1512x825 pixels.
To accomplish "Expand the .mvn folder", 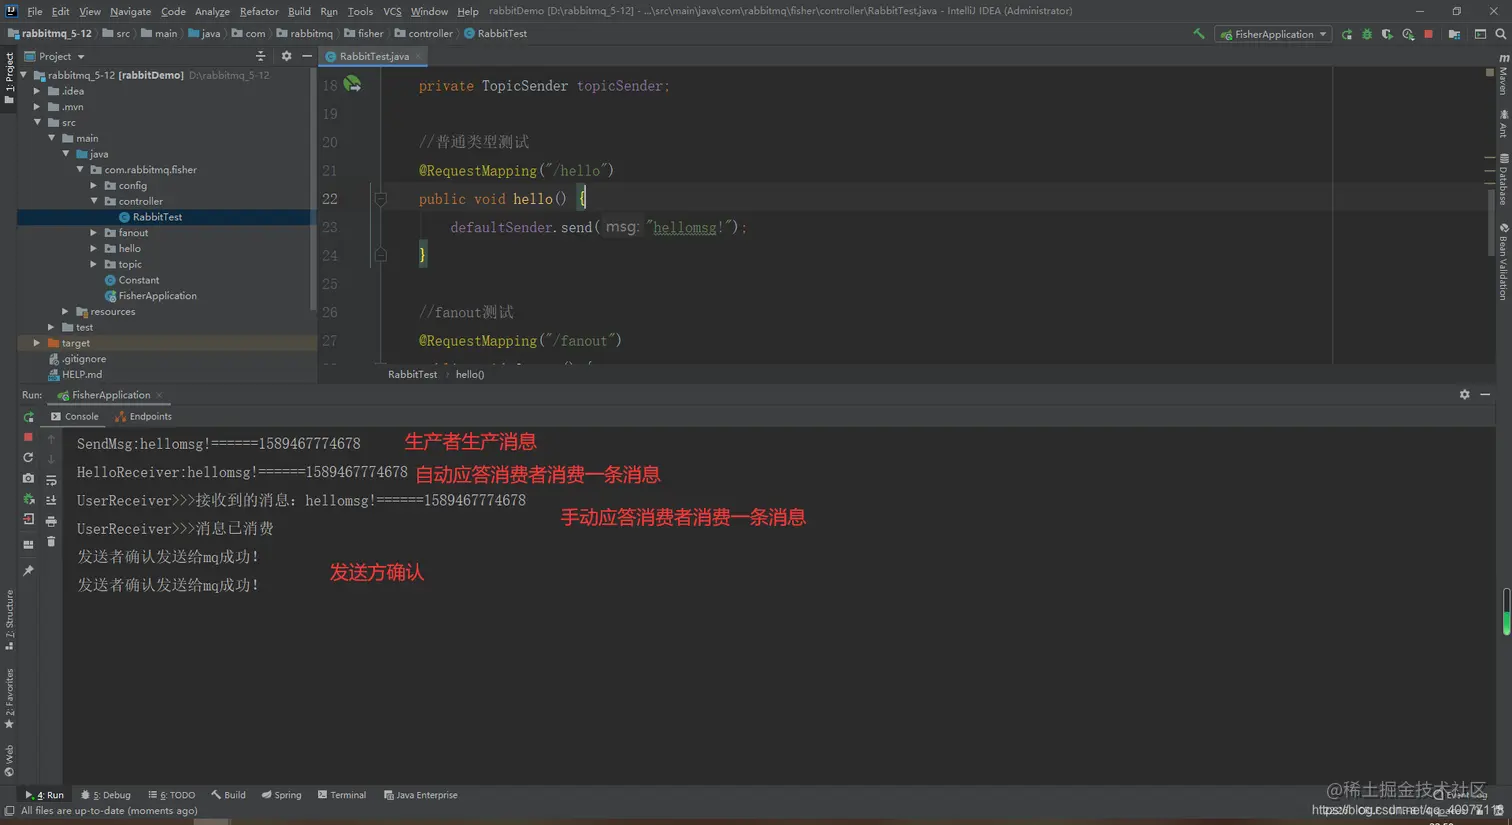I will (x=37, y=107).
